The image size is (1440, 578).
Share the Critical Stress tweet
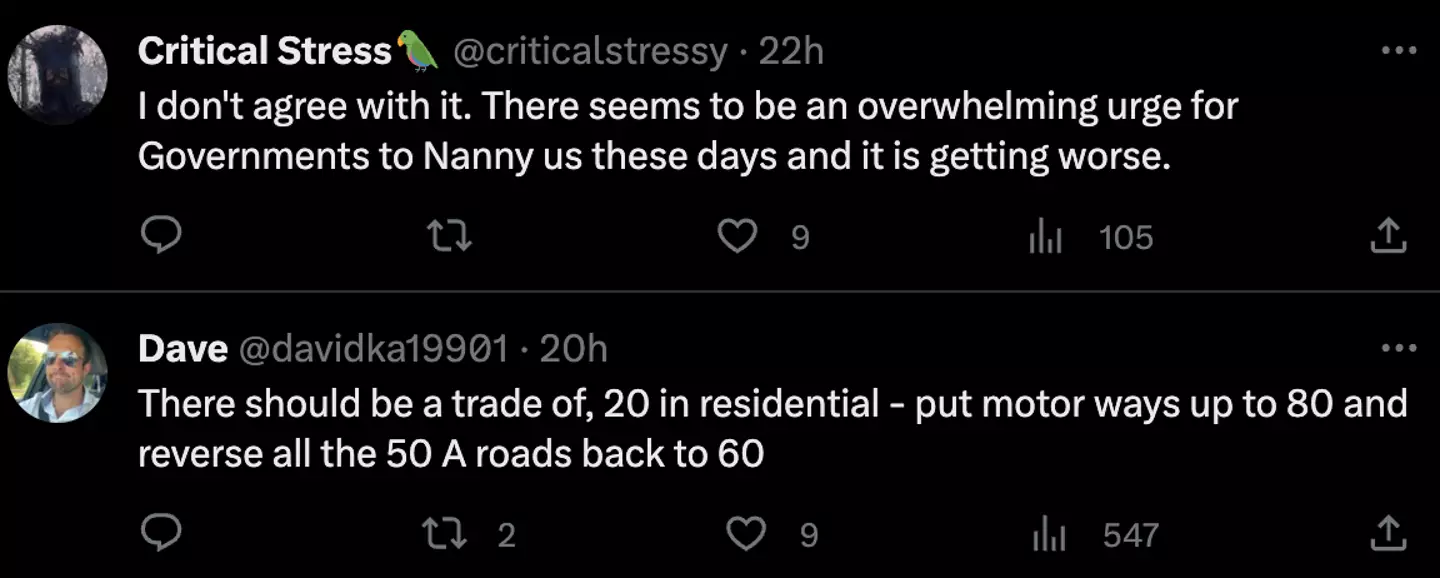tap(1388, 236)
